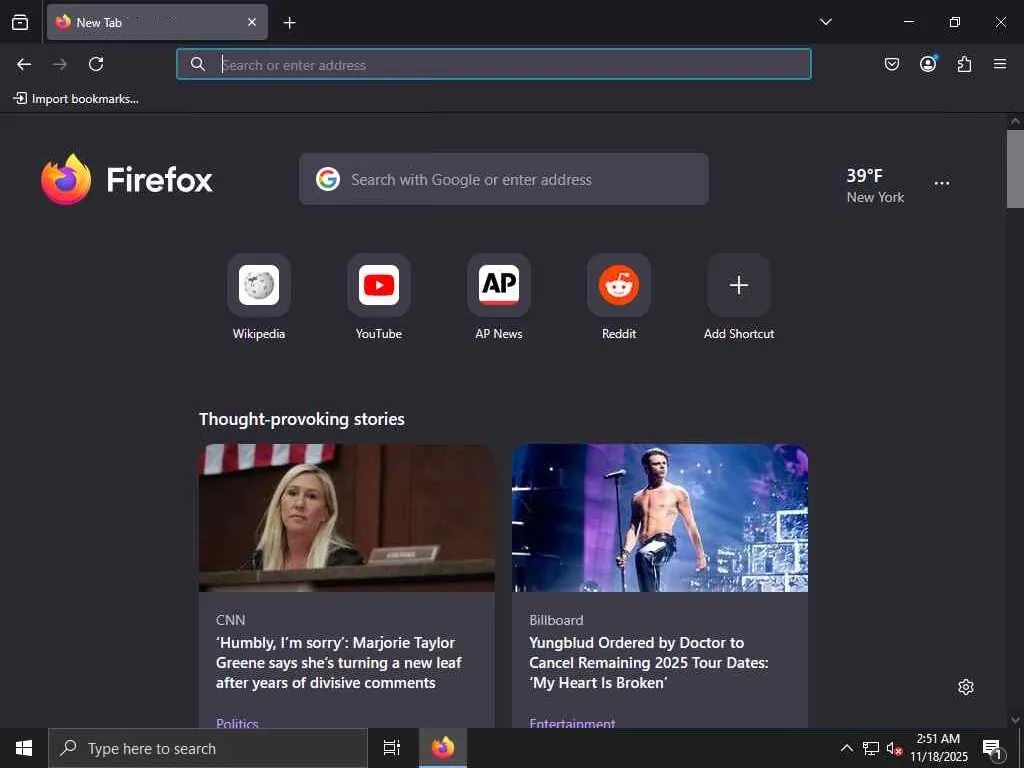Click the Billboard source label
The height and width of the screenshot is (768, 1024).
click(x=556, y=620)
